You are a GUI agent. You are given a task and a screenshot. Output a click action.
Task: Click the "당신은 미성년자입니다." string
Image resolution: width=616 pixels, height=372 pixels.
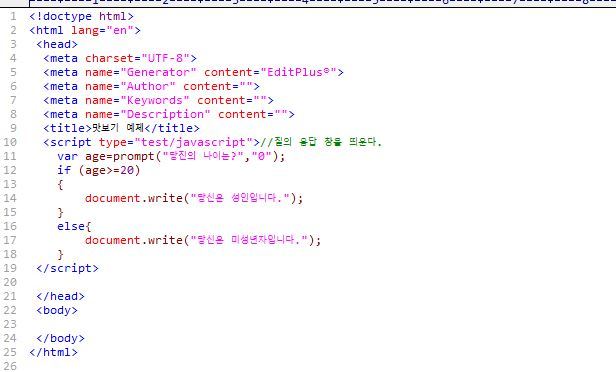[x=249, y=240]
